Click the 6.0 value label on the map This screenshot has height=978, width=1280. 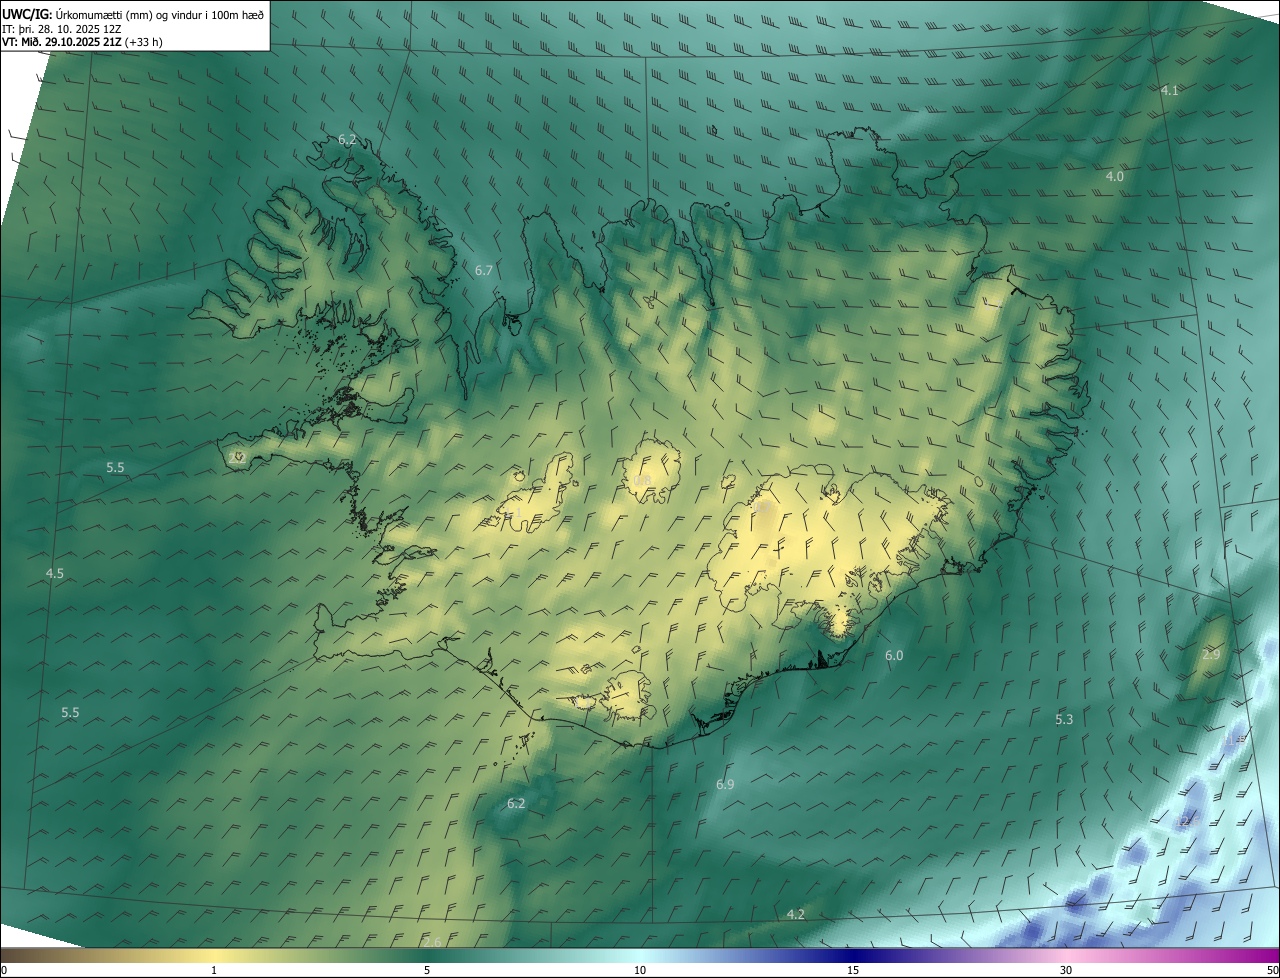pos(894,656)
